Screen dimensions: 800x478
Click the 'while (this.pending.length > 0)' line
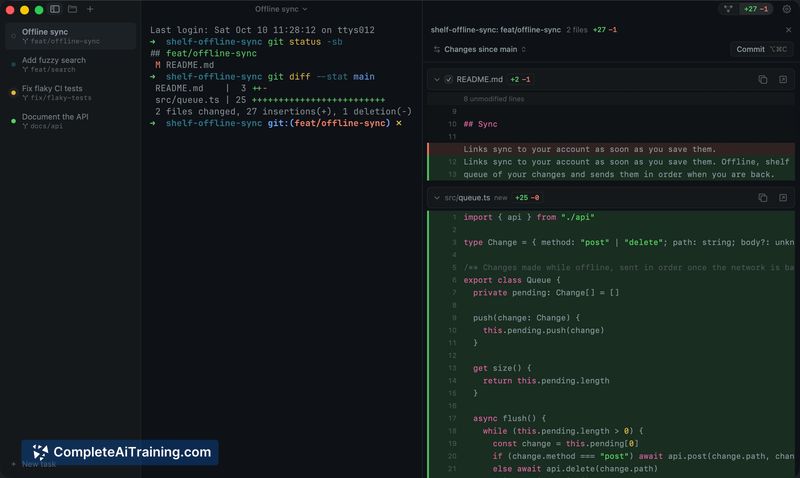pyautogui.click(x=611, y=431)
